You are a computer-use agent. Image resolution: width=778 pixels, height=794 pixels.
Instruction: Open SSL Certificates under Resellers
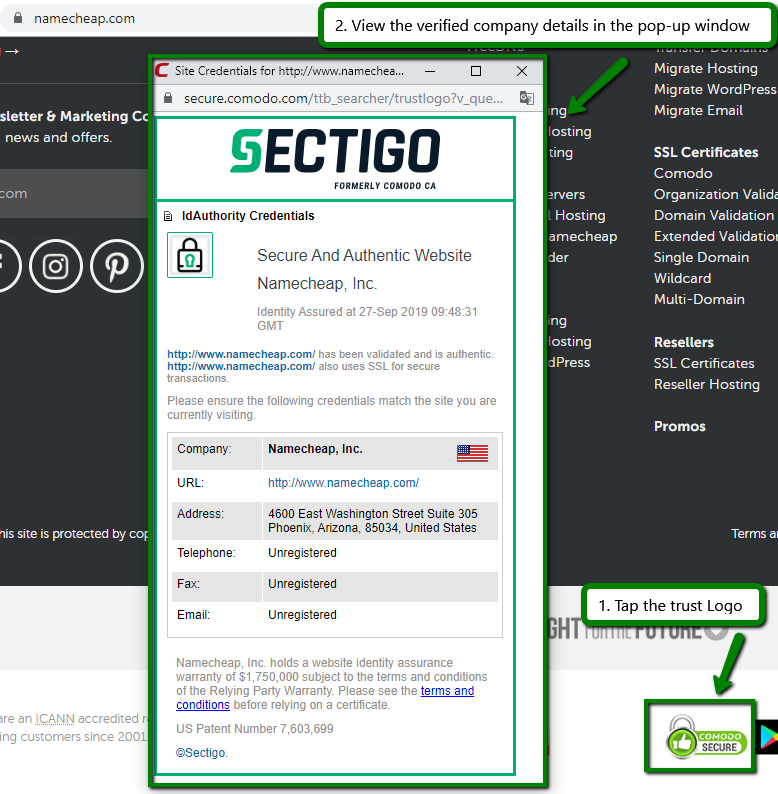point(704,363)
